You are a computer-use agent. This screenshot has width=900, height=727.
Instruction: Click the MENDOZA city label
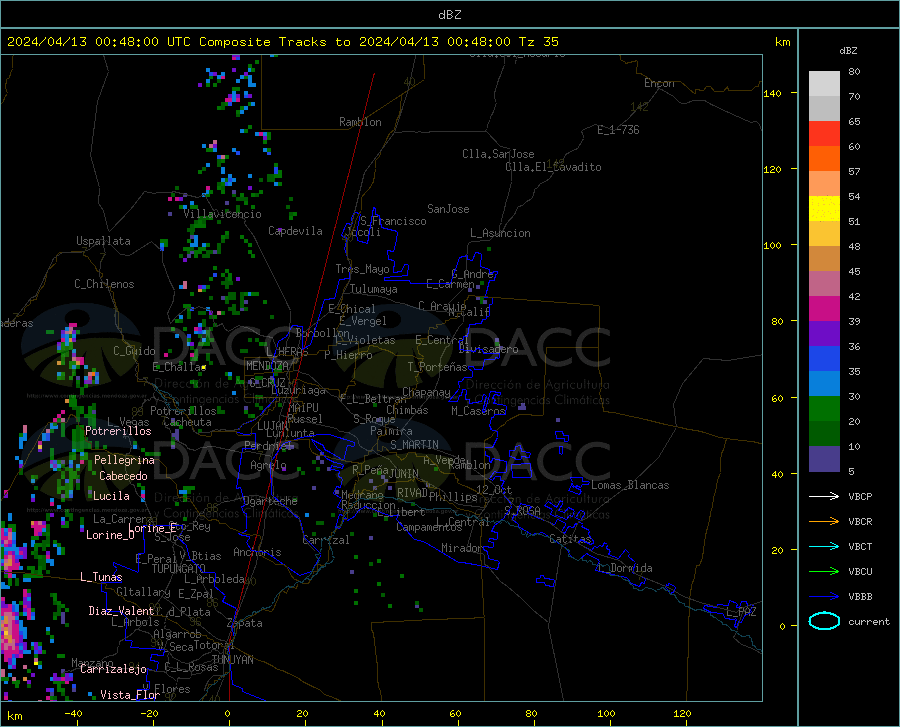point(267,366)
